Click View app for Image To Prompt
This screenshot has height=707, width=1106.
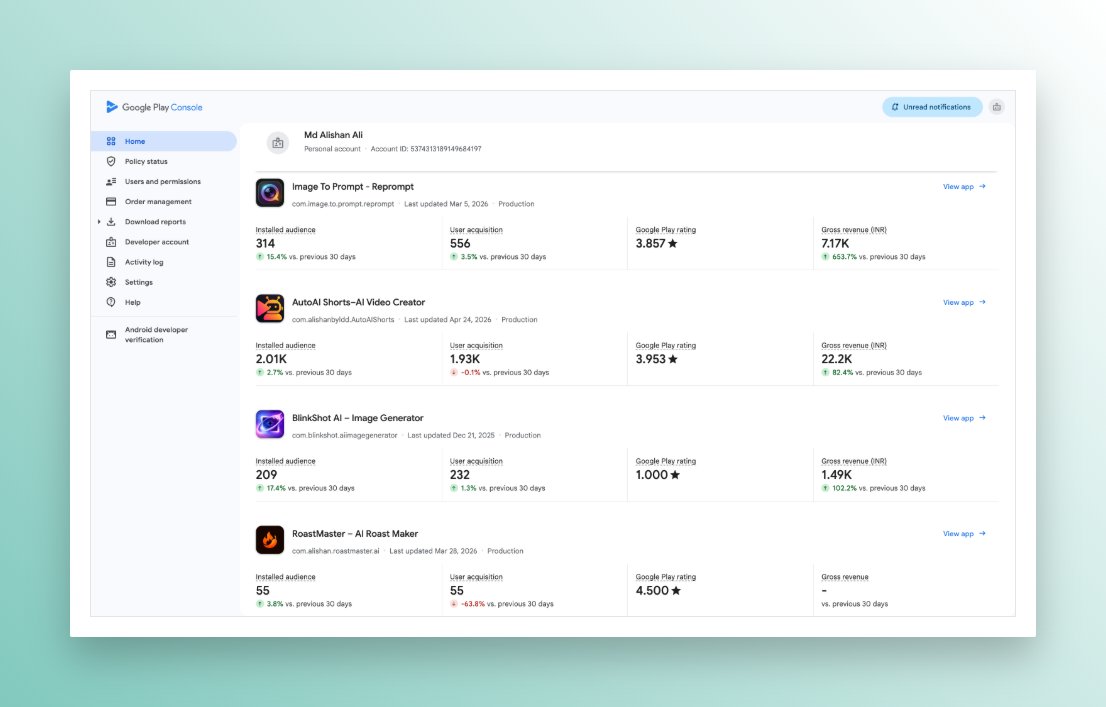coord(964,187)
